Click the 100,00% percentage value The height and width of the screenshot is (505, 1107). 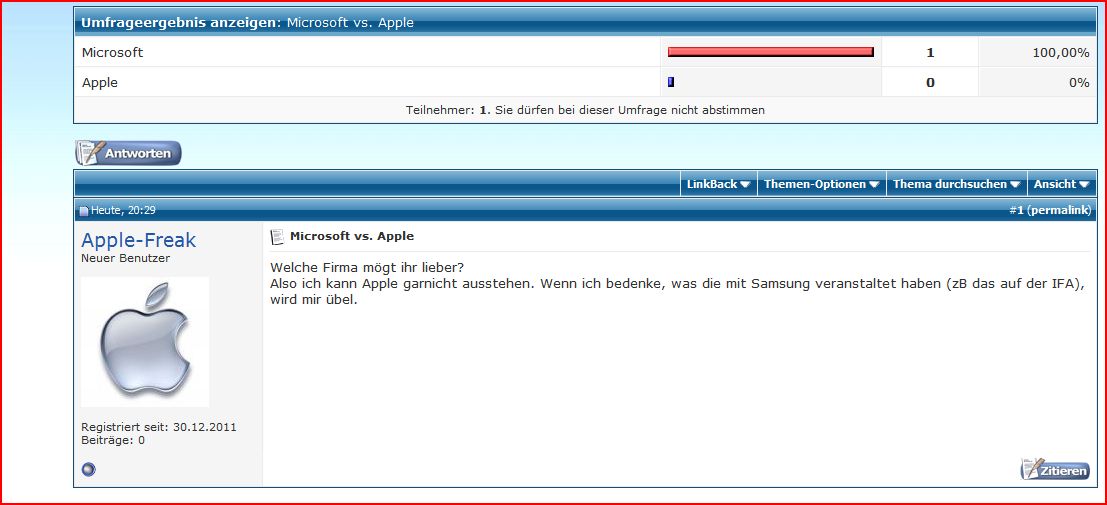[x=1060, y=52]
